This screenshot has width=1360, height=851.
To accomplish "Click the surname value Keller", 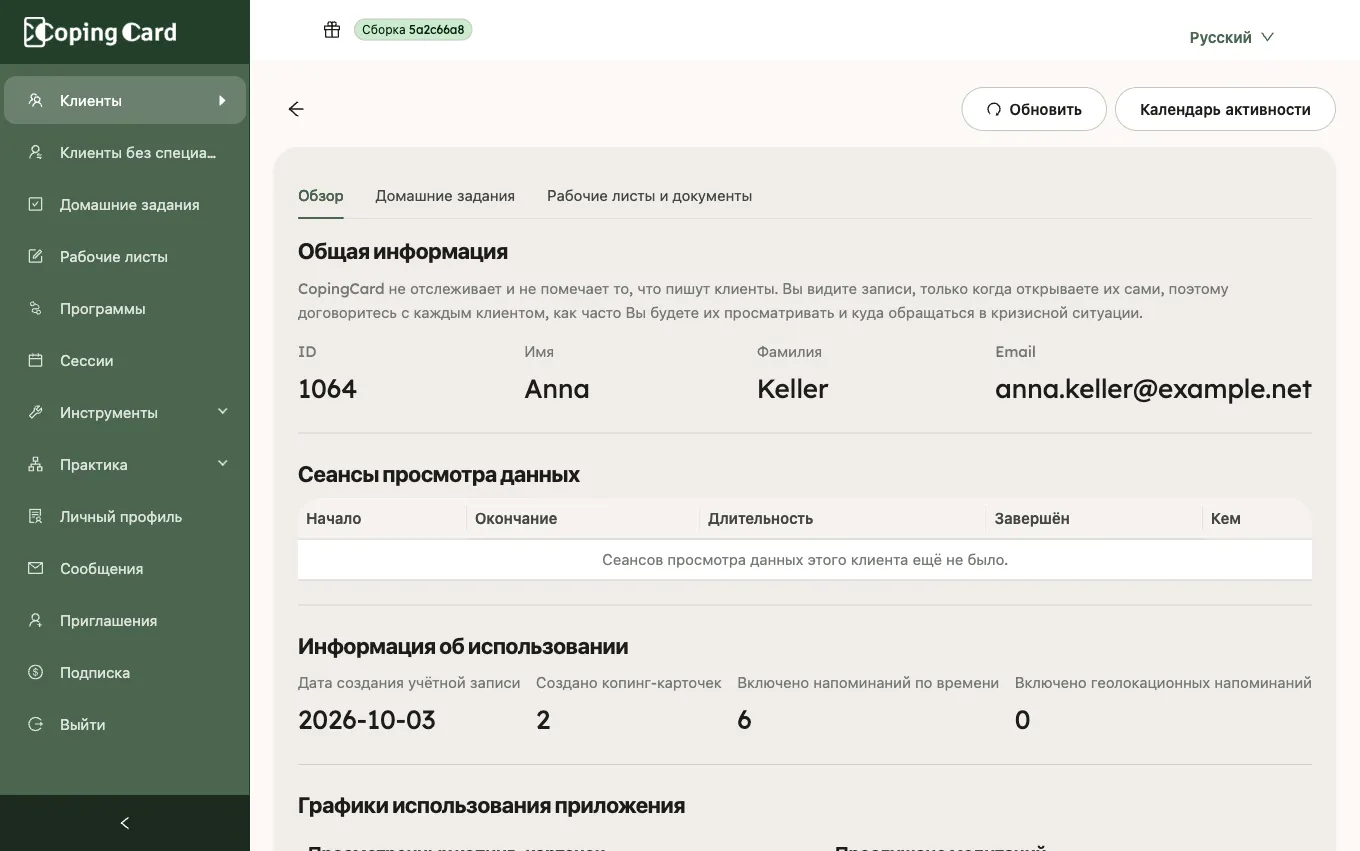I will pos(793,389).
